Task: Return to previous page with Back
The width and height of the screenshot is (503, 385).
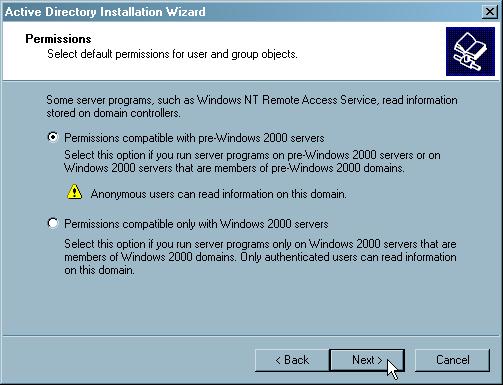Action: (x=292, y=360)
